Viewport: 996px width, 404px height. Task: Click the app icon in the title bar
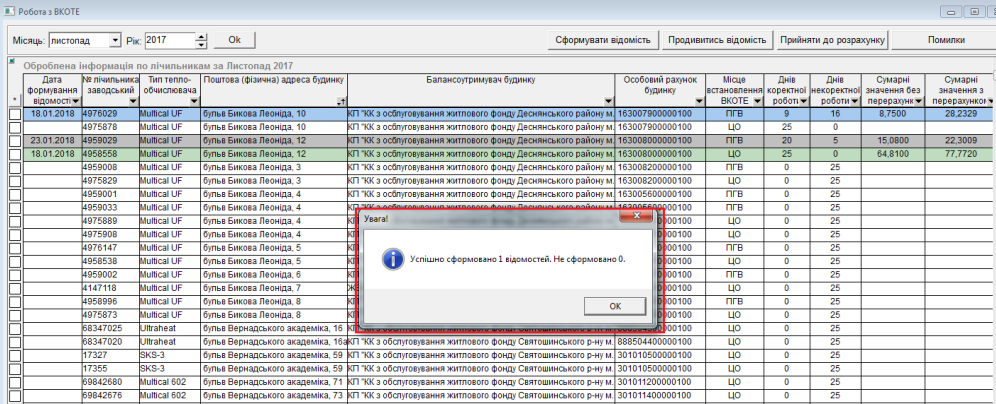10,11
